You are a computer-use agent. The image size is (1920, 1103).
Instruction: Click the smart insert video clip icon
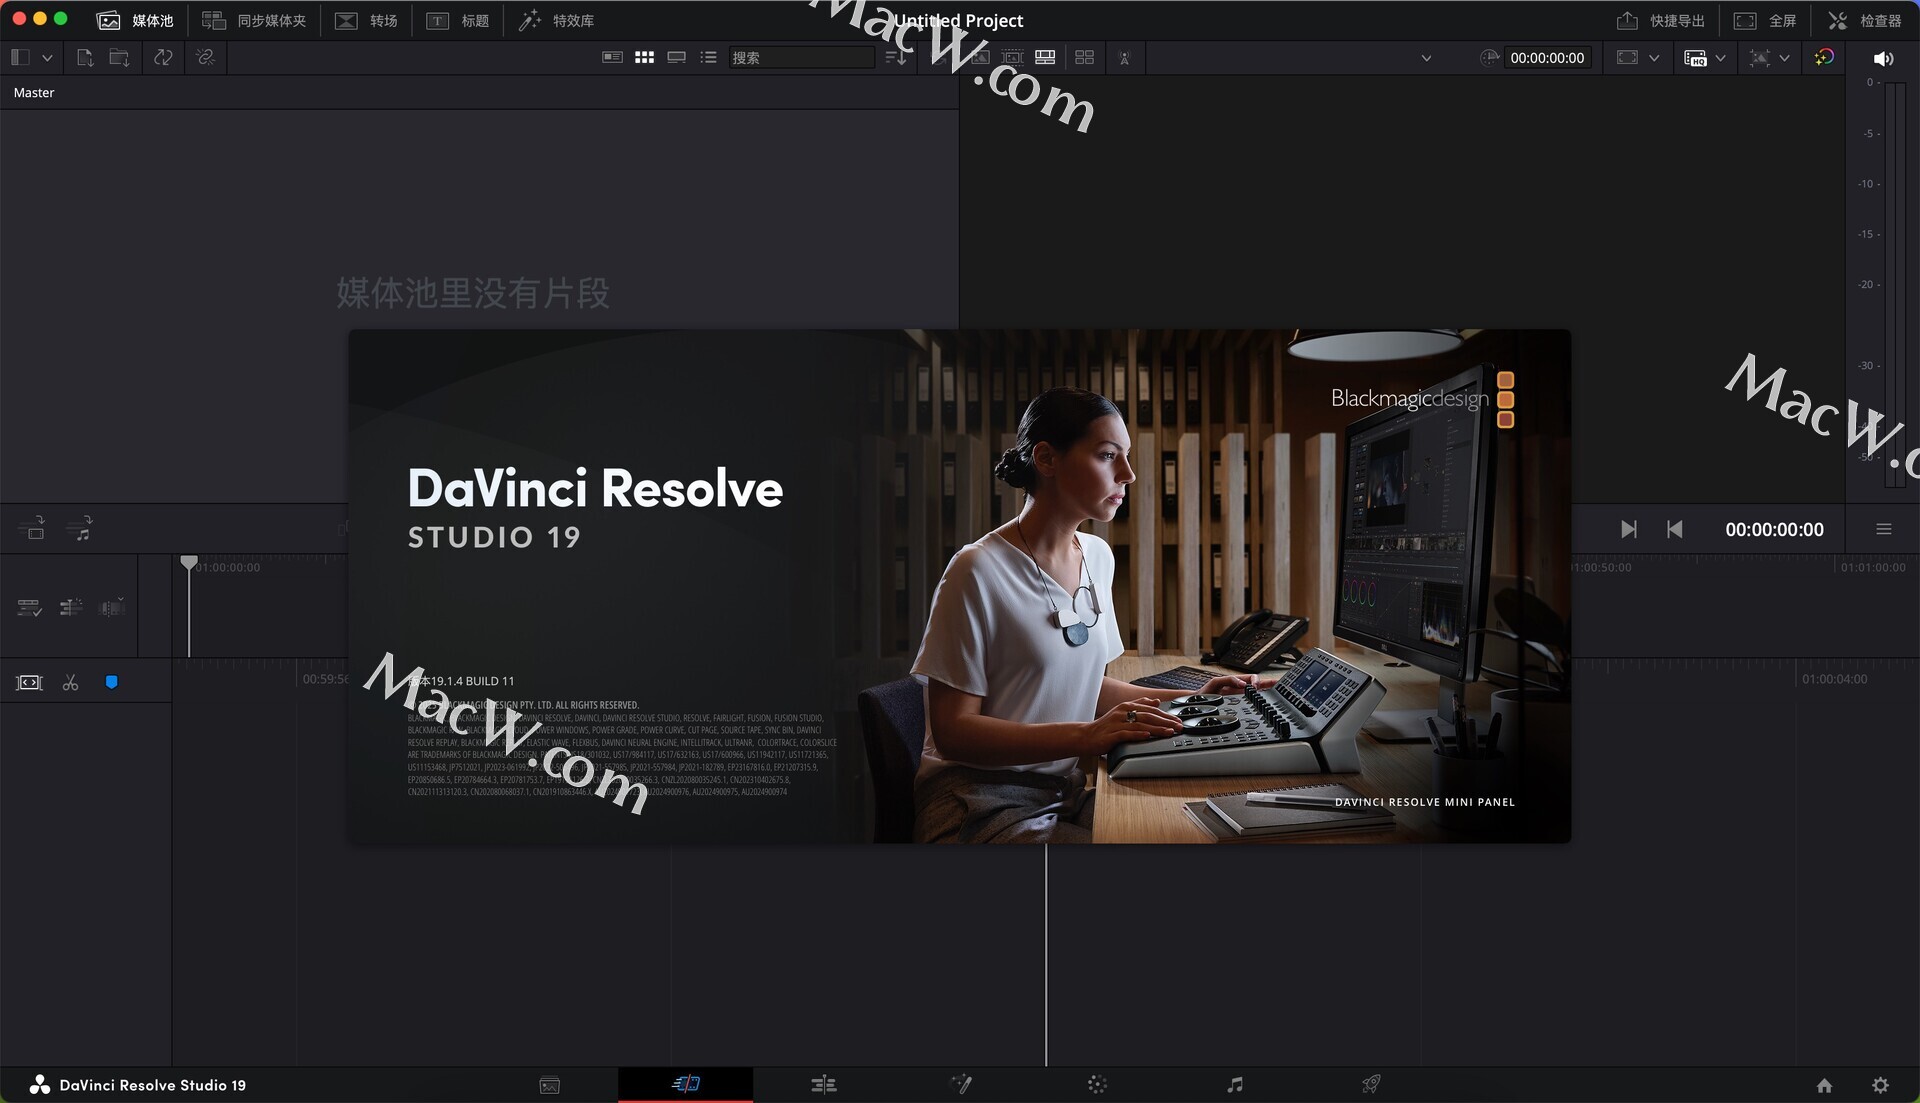(x=32, y=528)
